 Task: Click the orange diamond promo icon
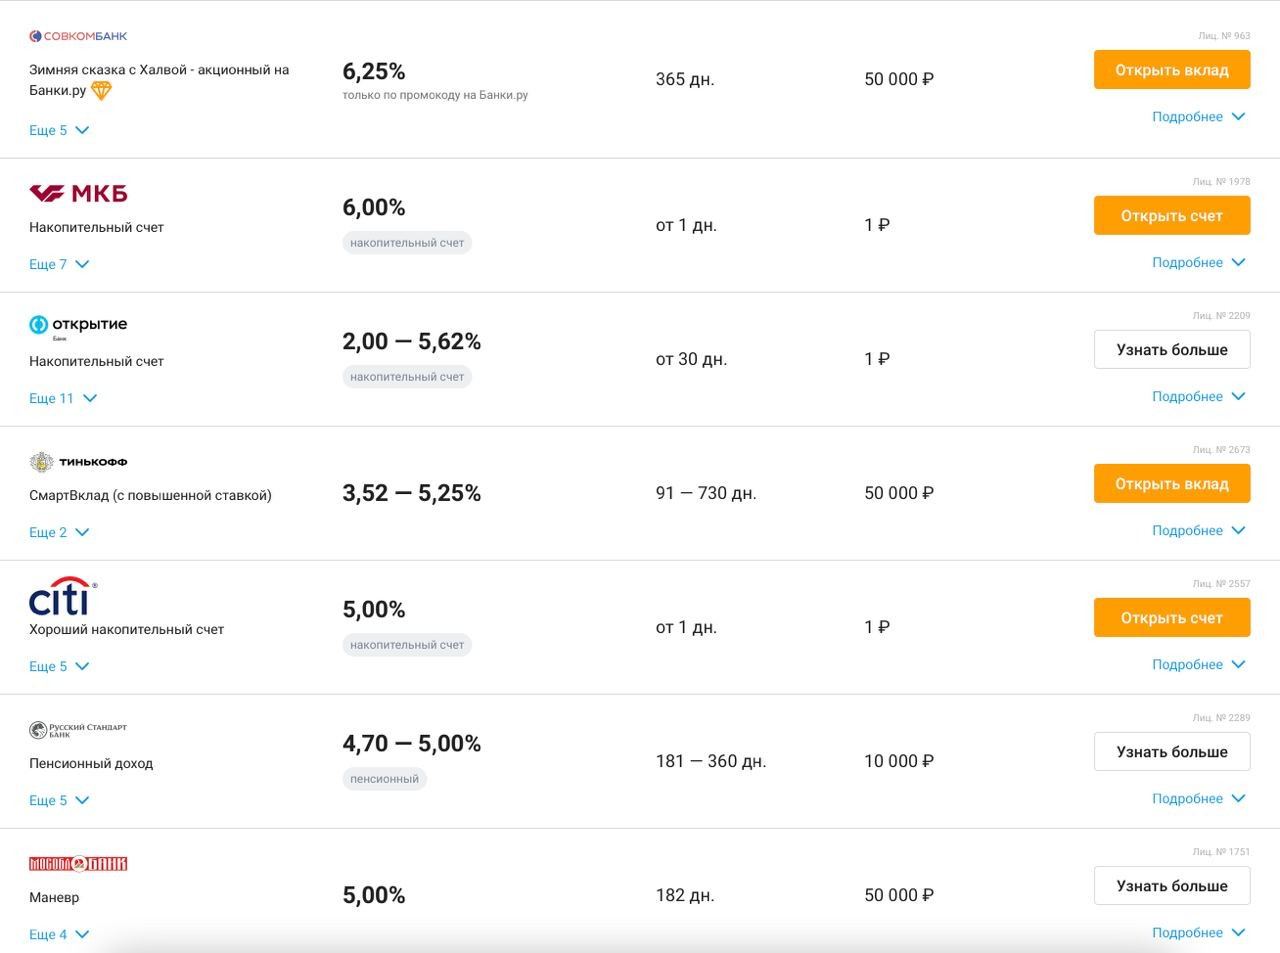click(101, 91)
